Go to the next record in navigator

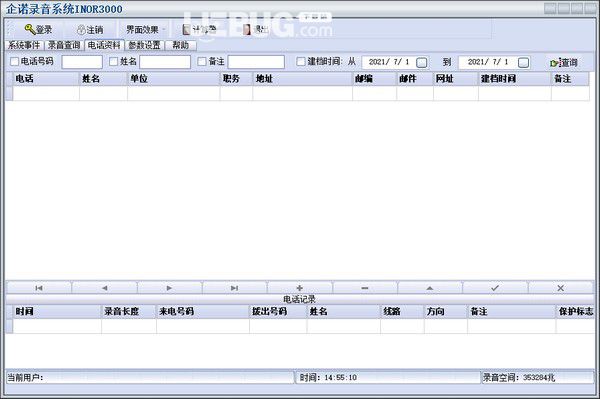[169, 288]
